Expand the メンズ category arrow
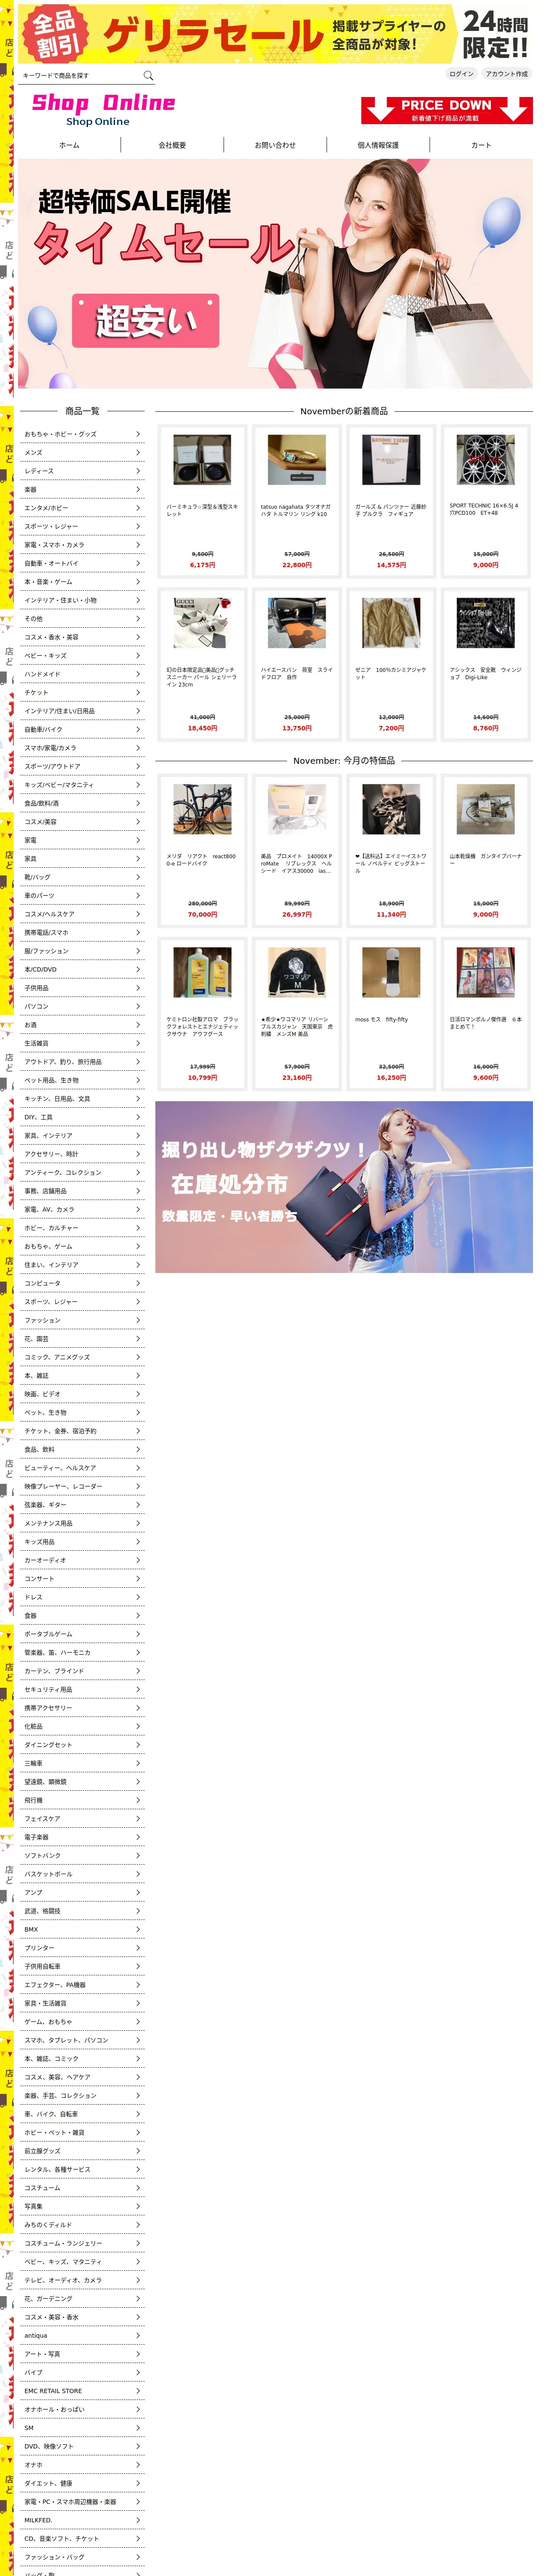551x2576 pixels. click(138, 452)
